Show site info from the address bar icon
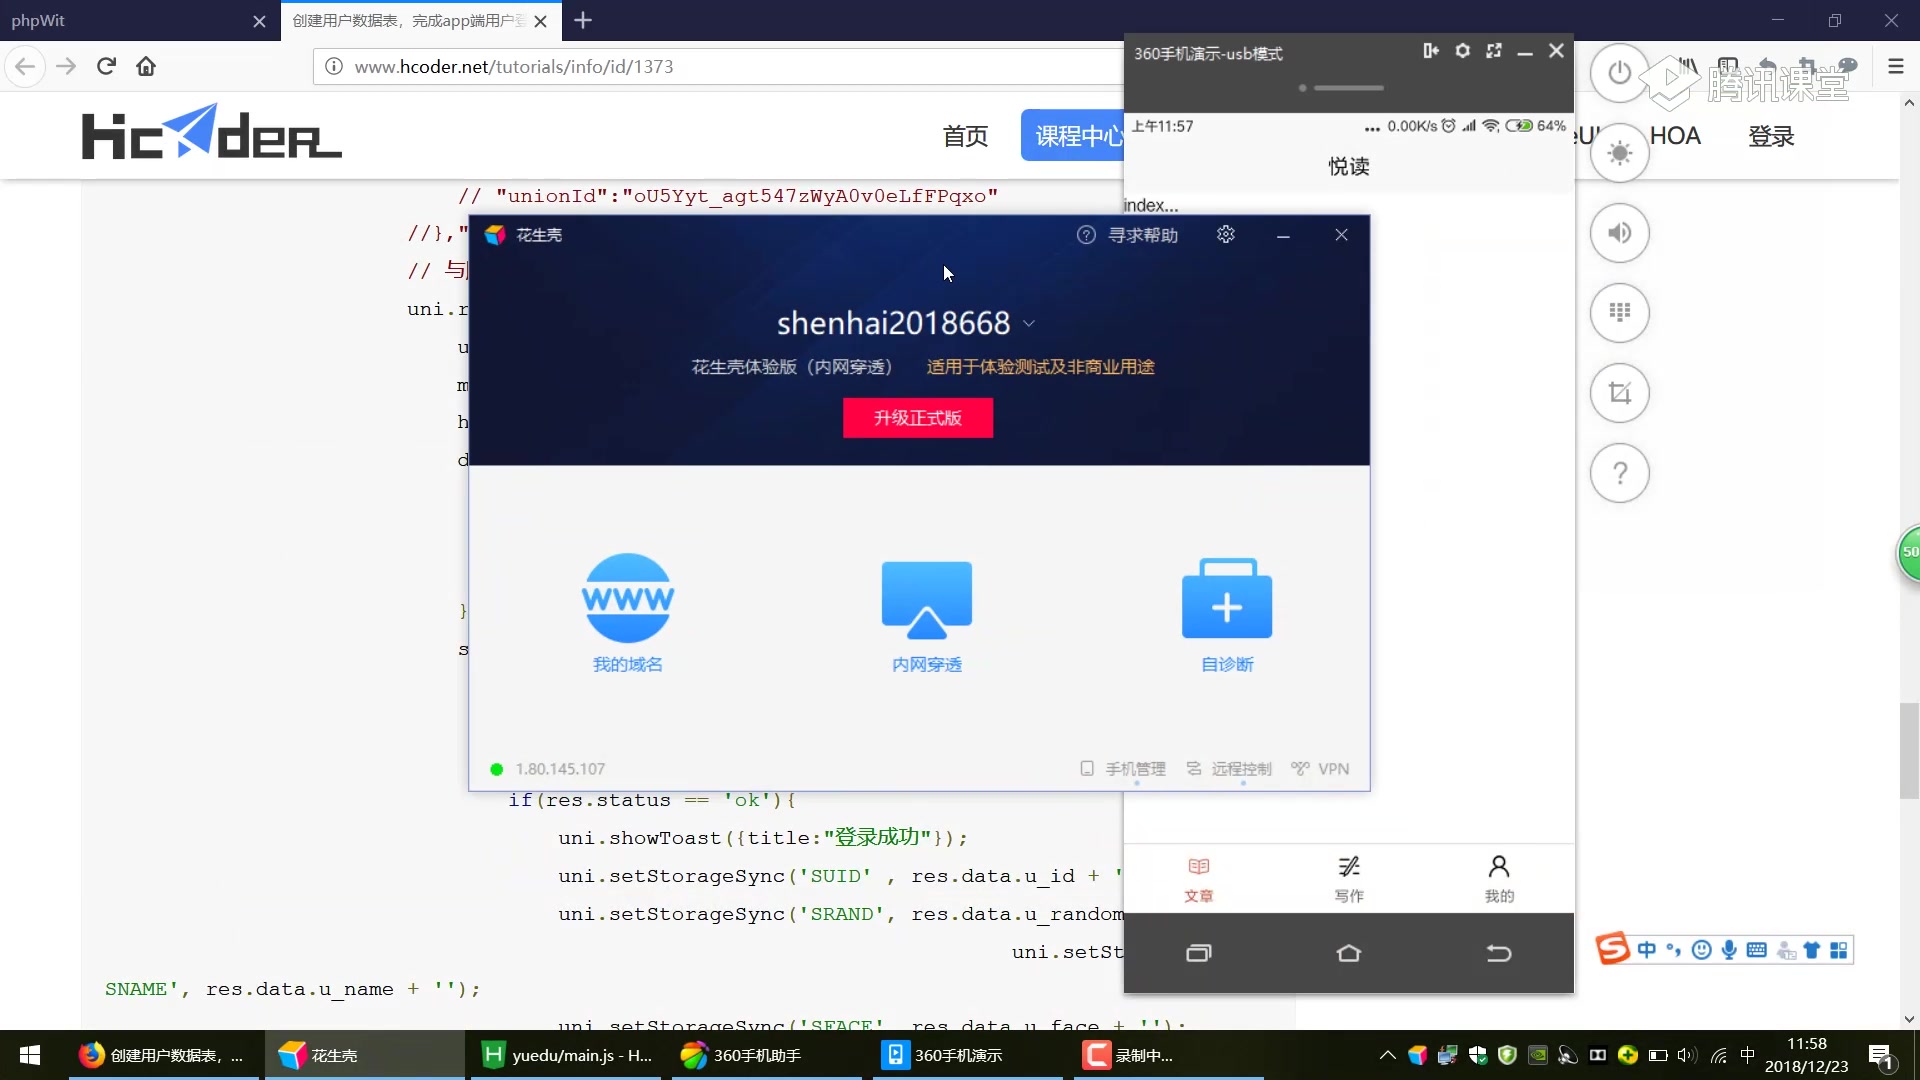The width and height of the screenshot is (1920, 1080). (334, 66)
